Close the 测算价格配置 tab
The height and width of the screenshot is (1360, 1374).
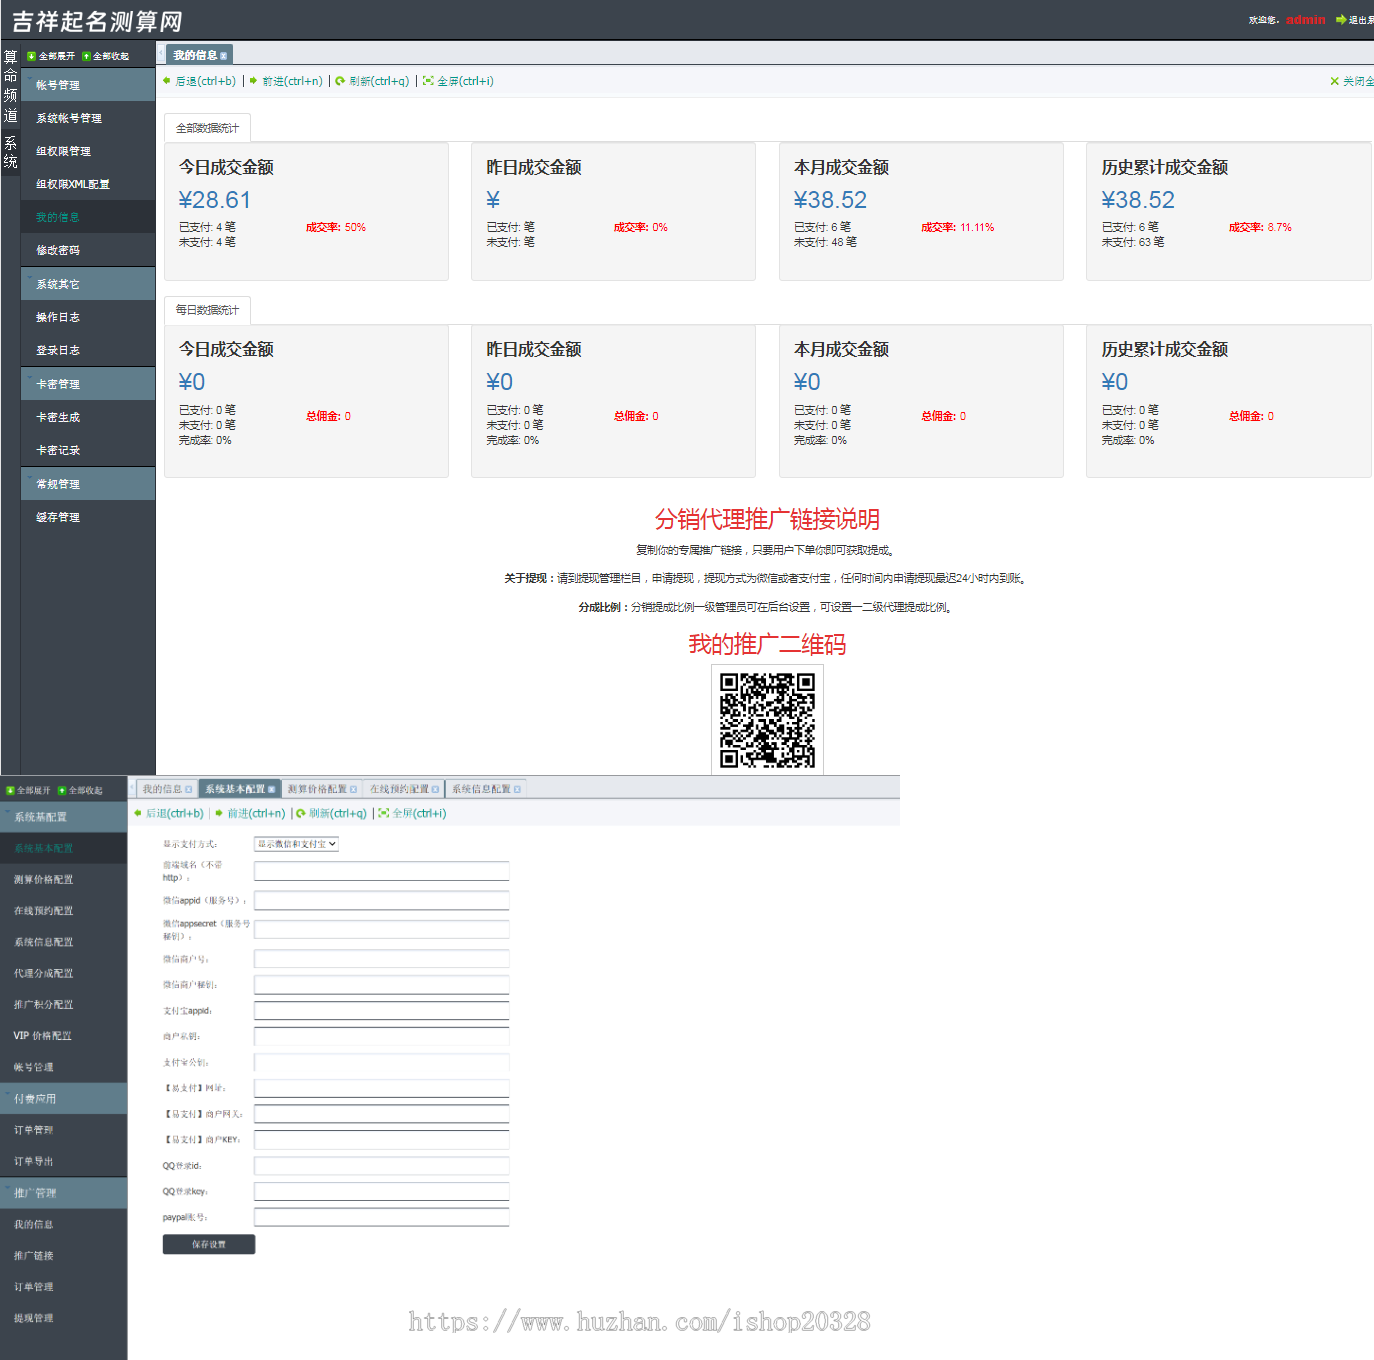tap(353, 790)
